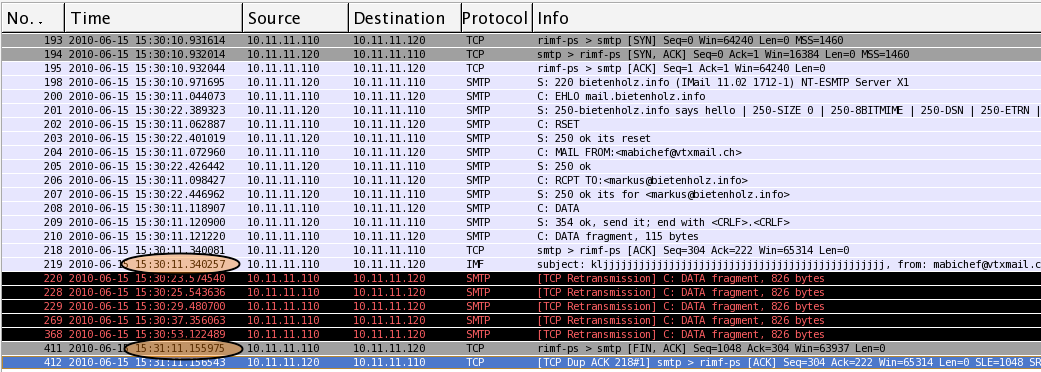The width and height of the screenshot is (1041, 372).
Task: Select packet 193 SYN row
Action: [520, 41]
